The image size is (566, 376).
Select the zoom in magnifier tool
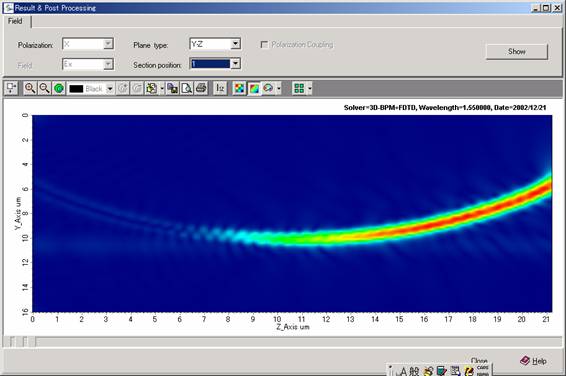30,88
